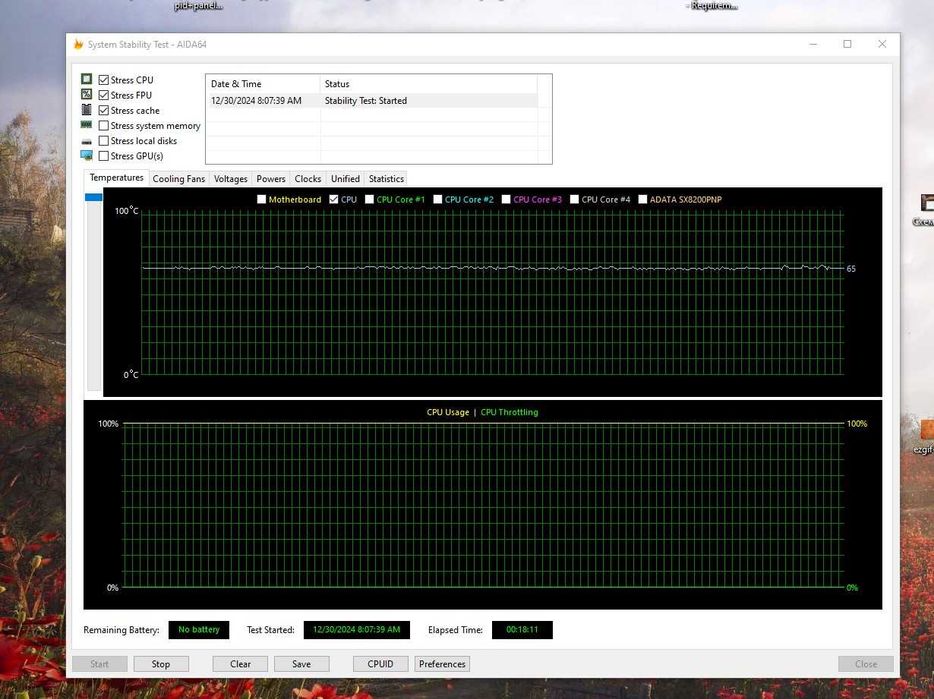Viewport: 934px width, 699px height.
Task: Click the 12/30/2024 8:07:39 AM log entry
Action: pos(256,101)
